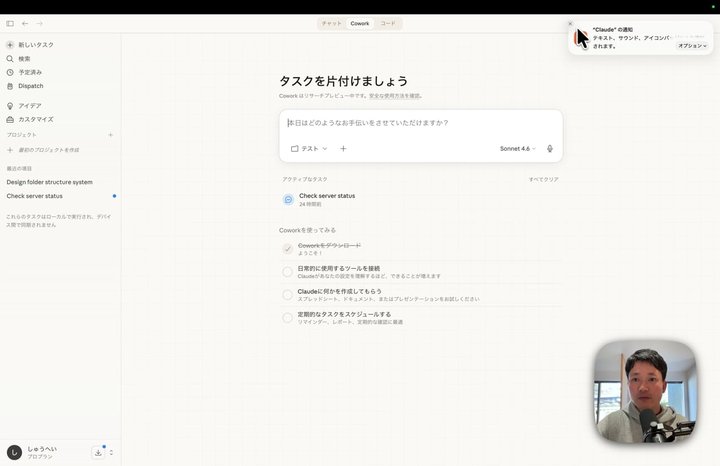
Task: Click the plus icon beside 新しいタスク
Action: tap(10, 45)
